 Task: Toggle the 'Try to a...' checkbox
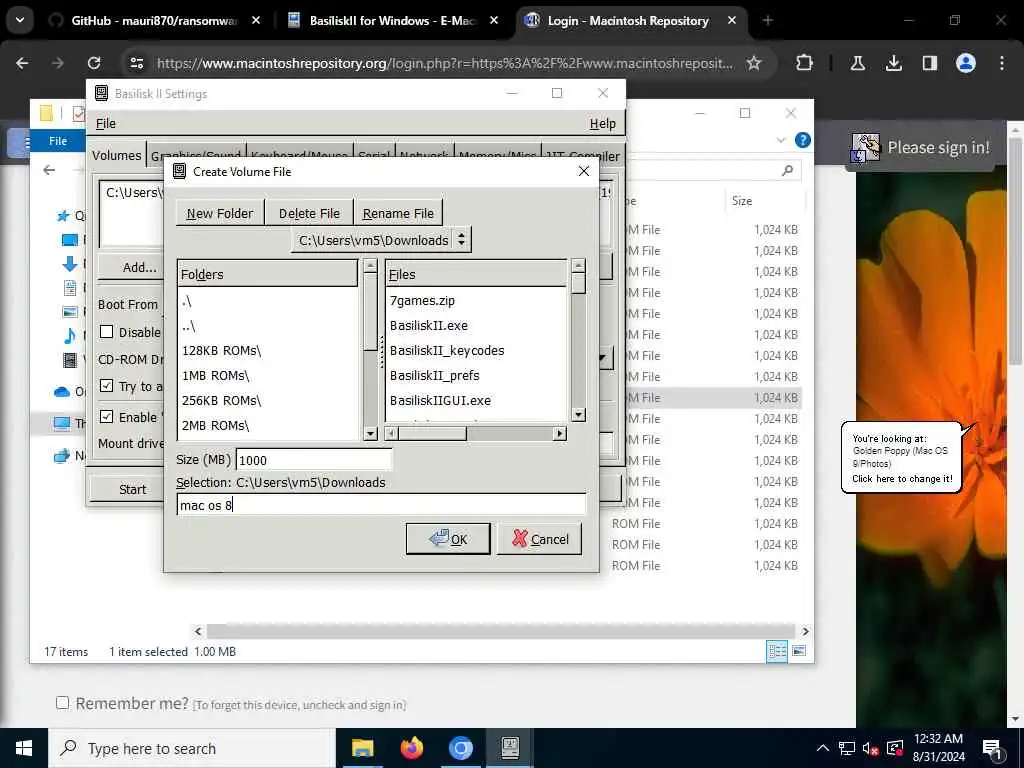tap(106, 385)
